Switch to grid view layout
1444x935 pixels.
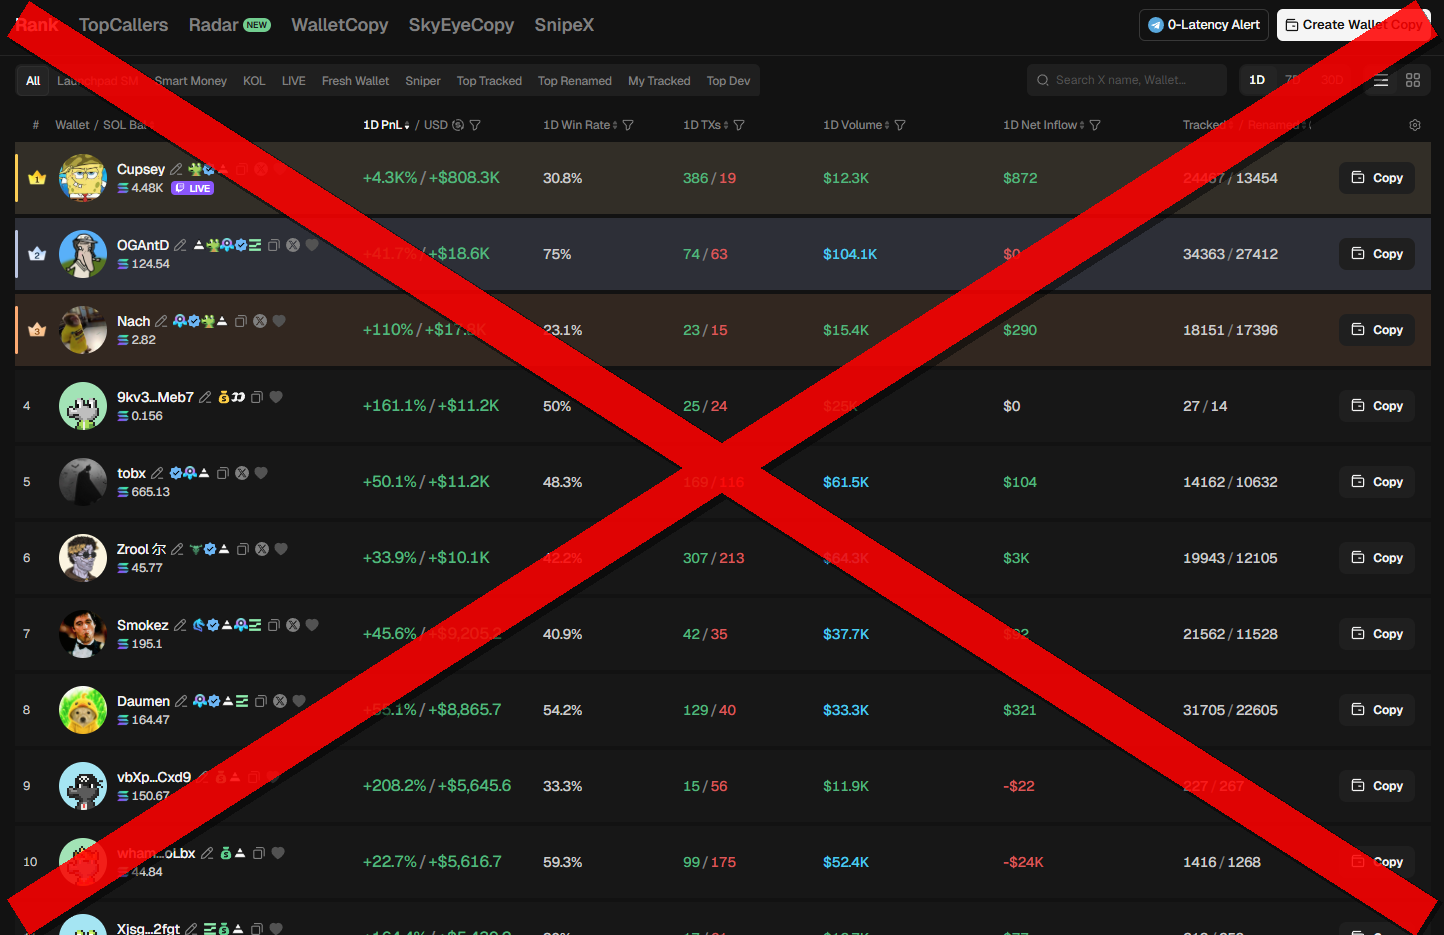1413,80
